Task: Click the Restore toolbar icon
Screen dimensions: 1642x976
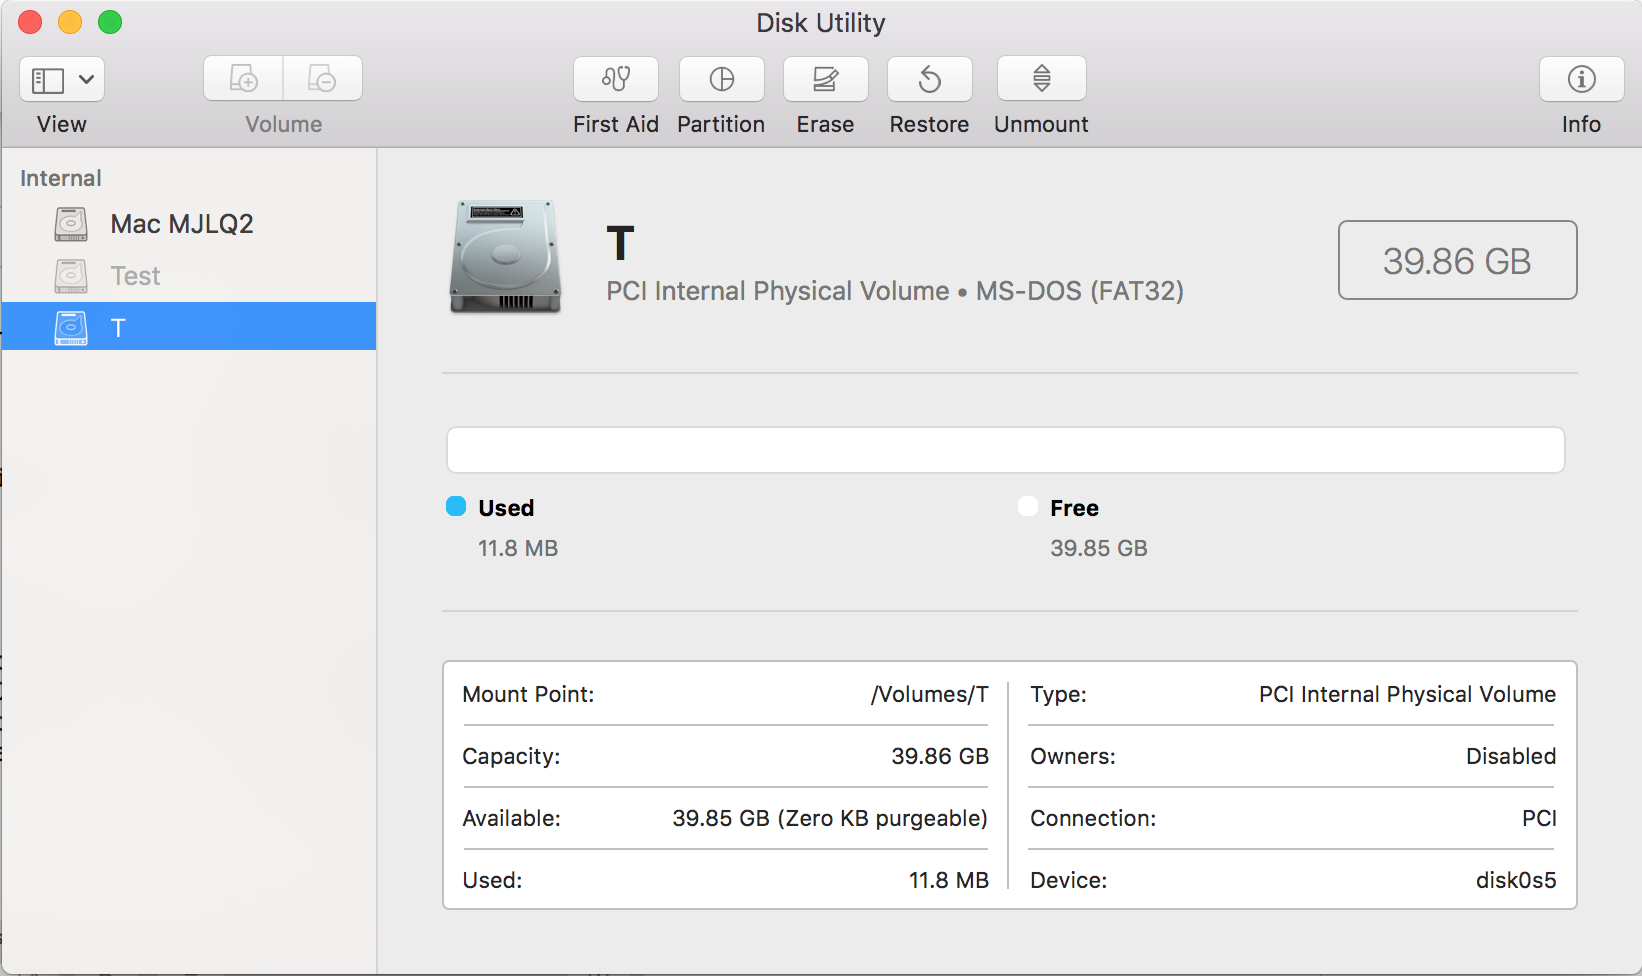Action: point(930,79)
